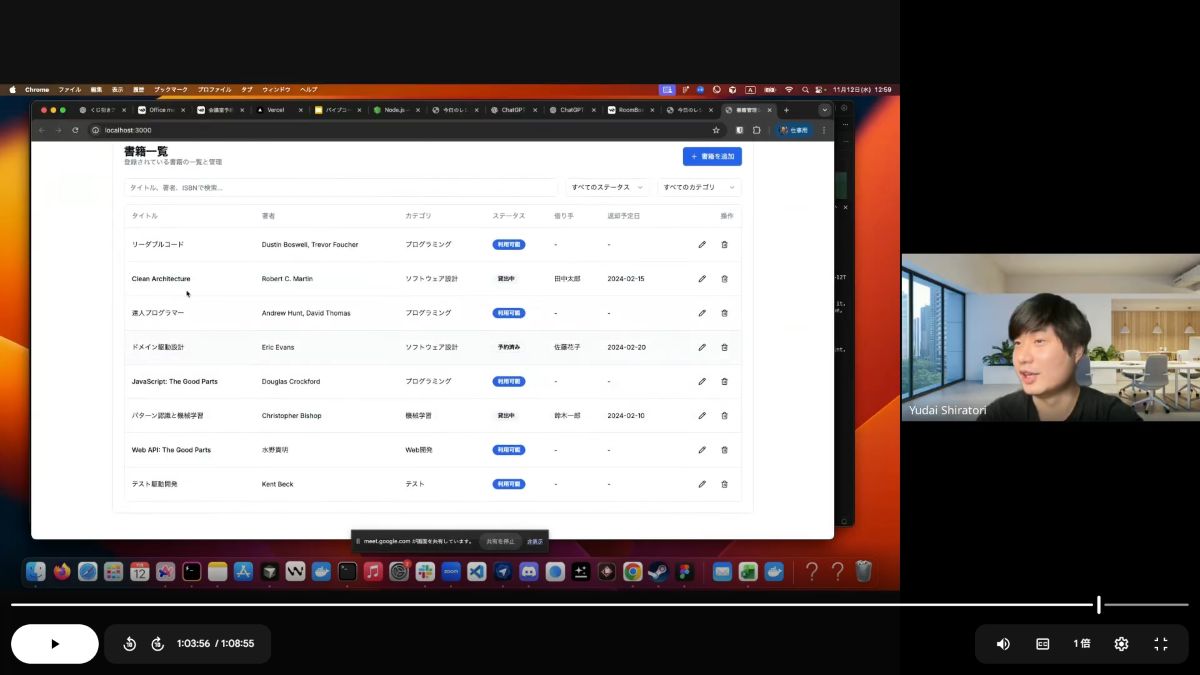The height and width of the screenshot is (675, 1200).
Task: Open the player settings gear
Action: [1121, 644]
